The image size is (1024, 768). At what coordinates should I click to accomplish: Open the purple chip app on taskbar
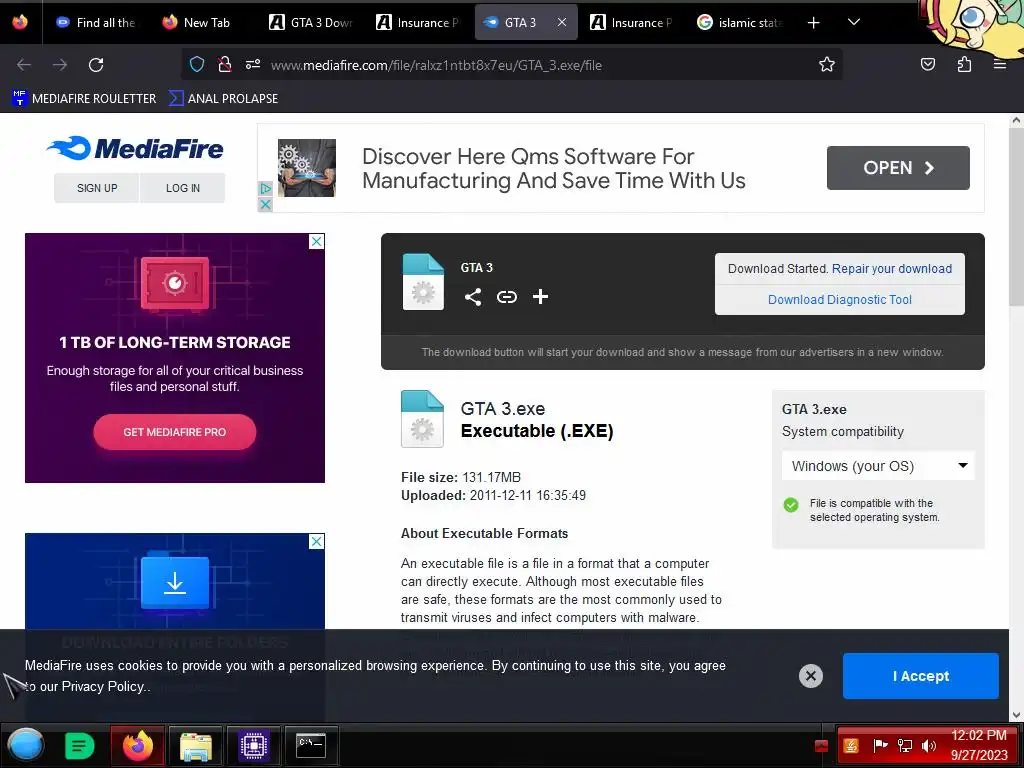[x=253, y=745]
